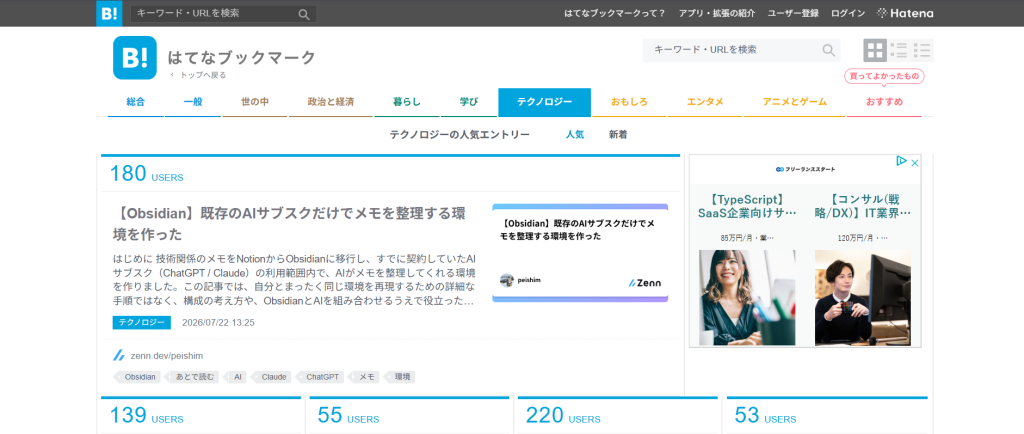Select the AI tag

pos(236,377)
